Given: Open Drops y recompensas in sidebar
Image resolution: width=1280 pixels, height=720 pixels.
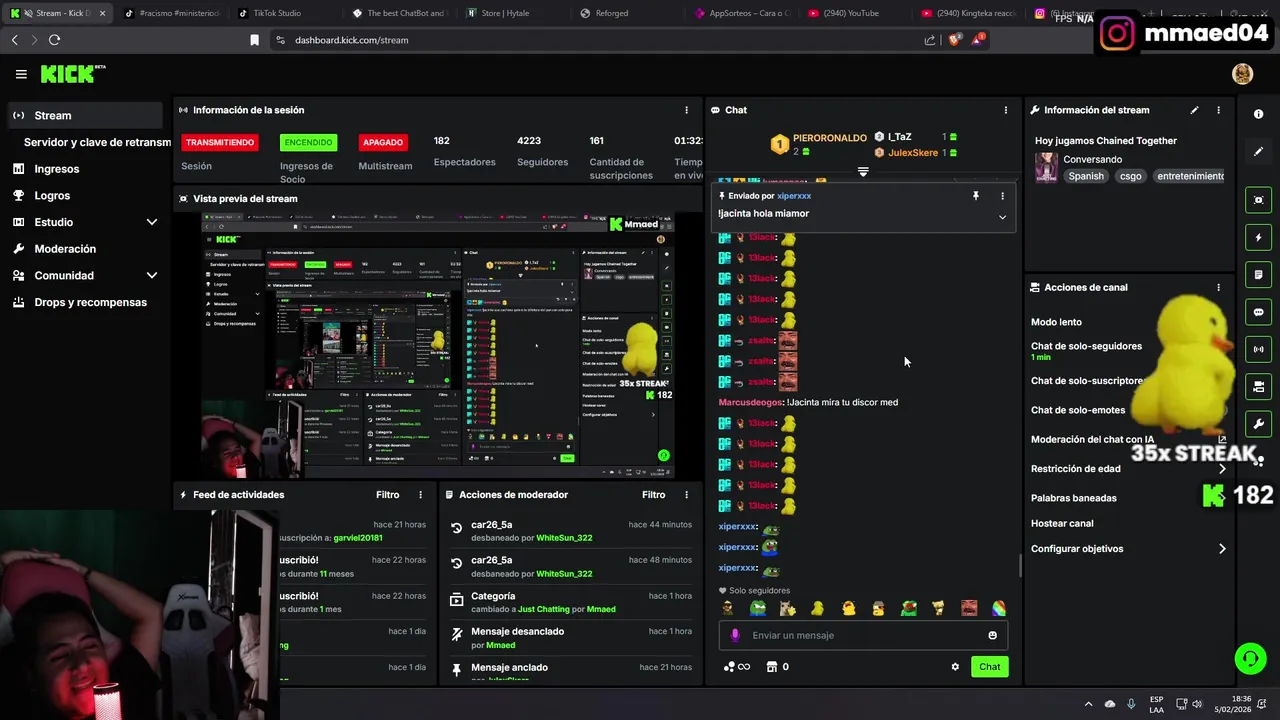Looking at the screenshot, I should (x=90, y=302).
